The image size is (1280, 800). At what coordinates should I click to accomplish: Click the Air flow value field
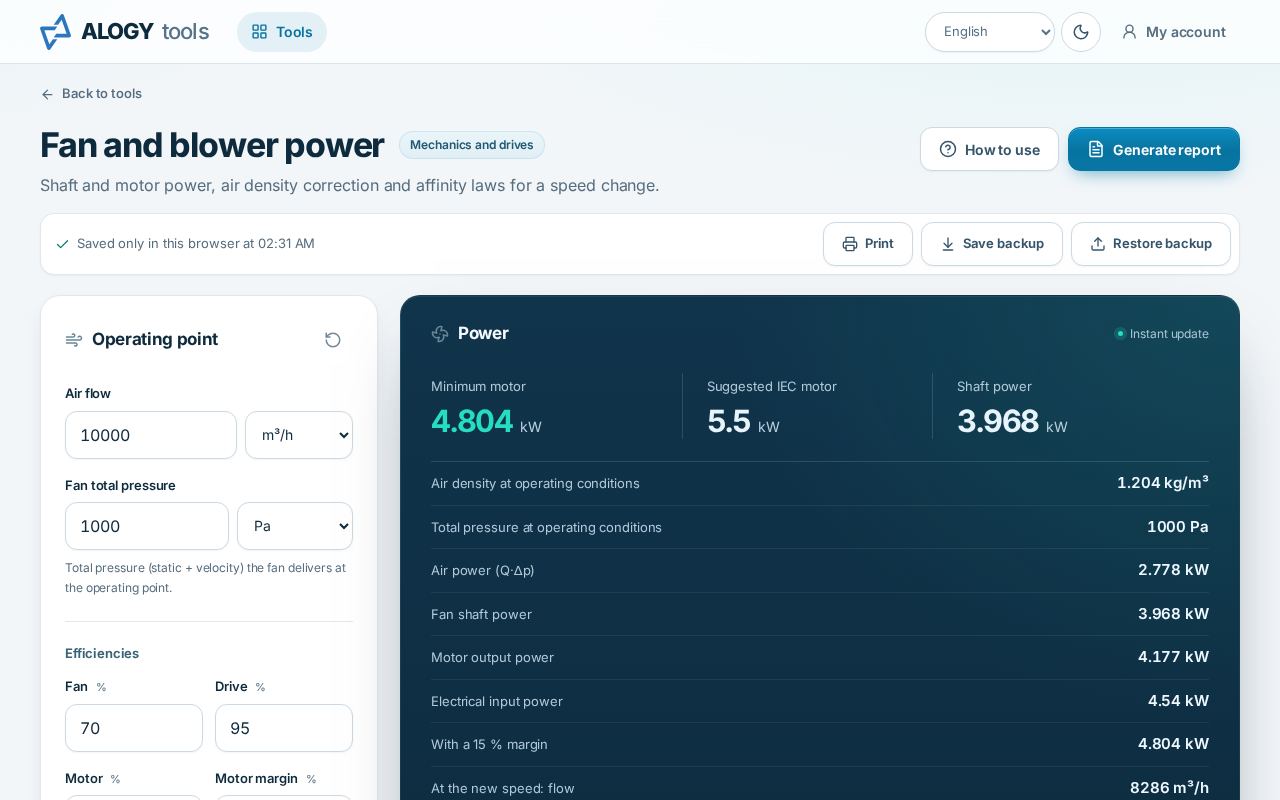[x=151, y=435]
